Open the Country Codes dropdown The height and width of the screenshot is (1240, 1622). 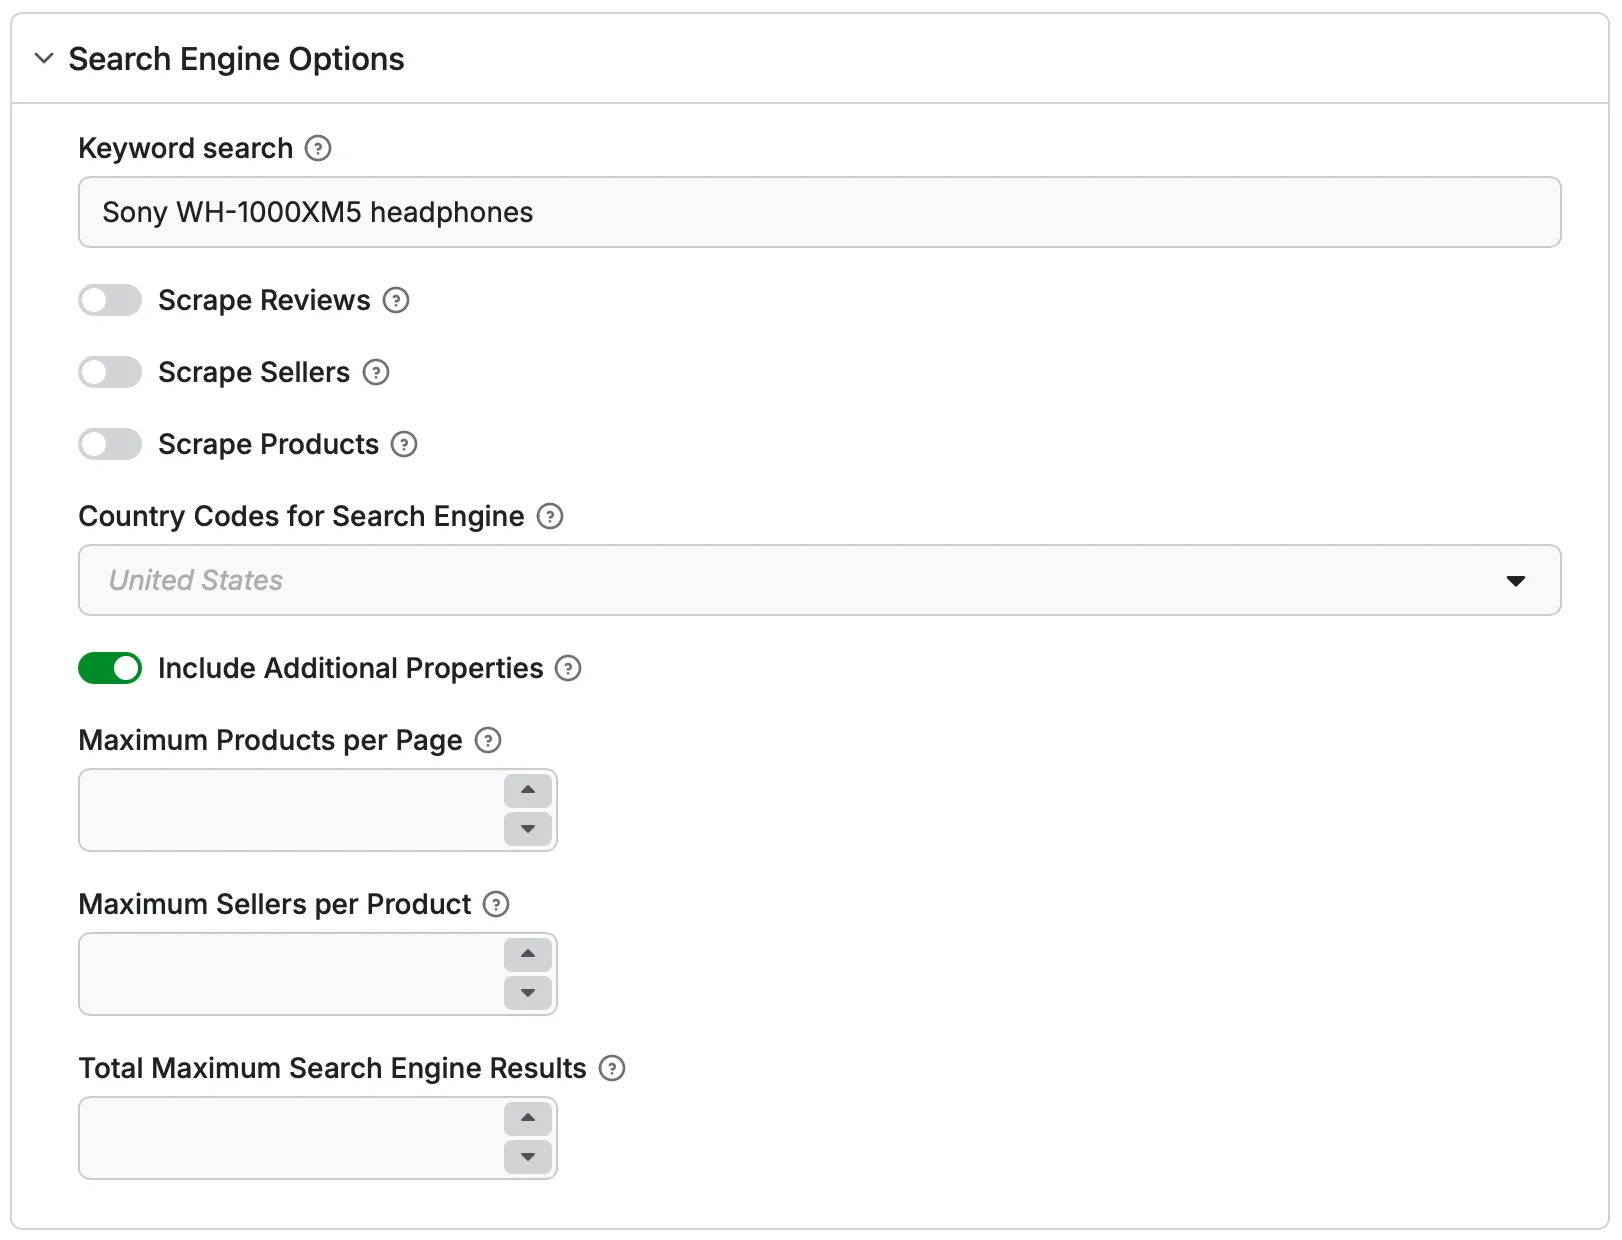coord(1517,580)
